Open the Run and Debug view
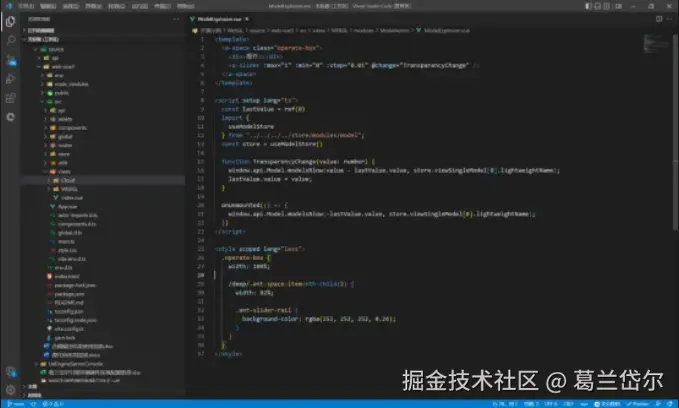Image resolution: width=679 pixels, height=408 pixels. (x=10, y=79)
